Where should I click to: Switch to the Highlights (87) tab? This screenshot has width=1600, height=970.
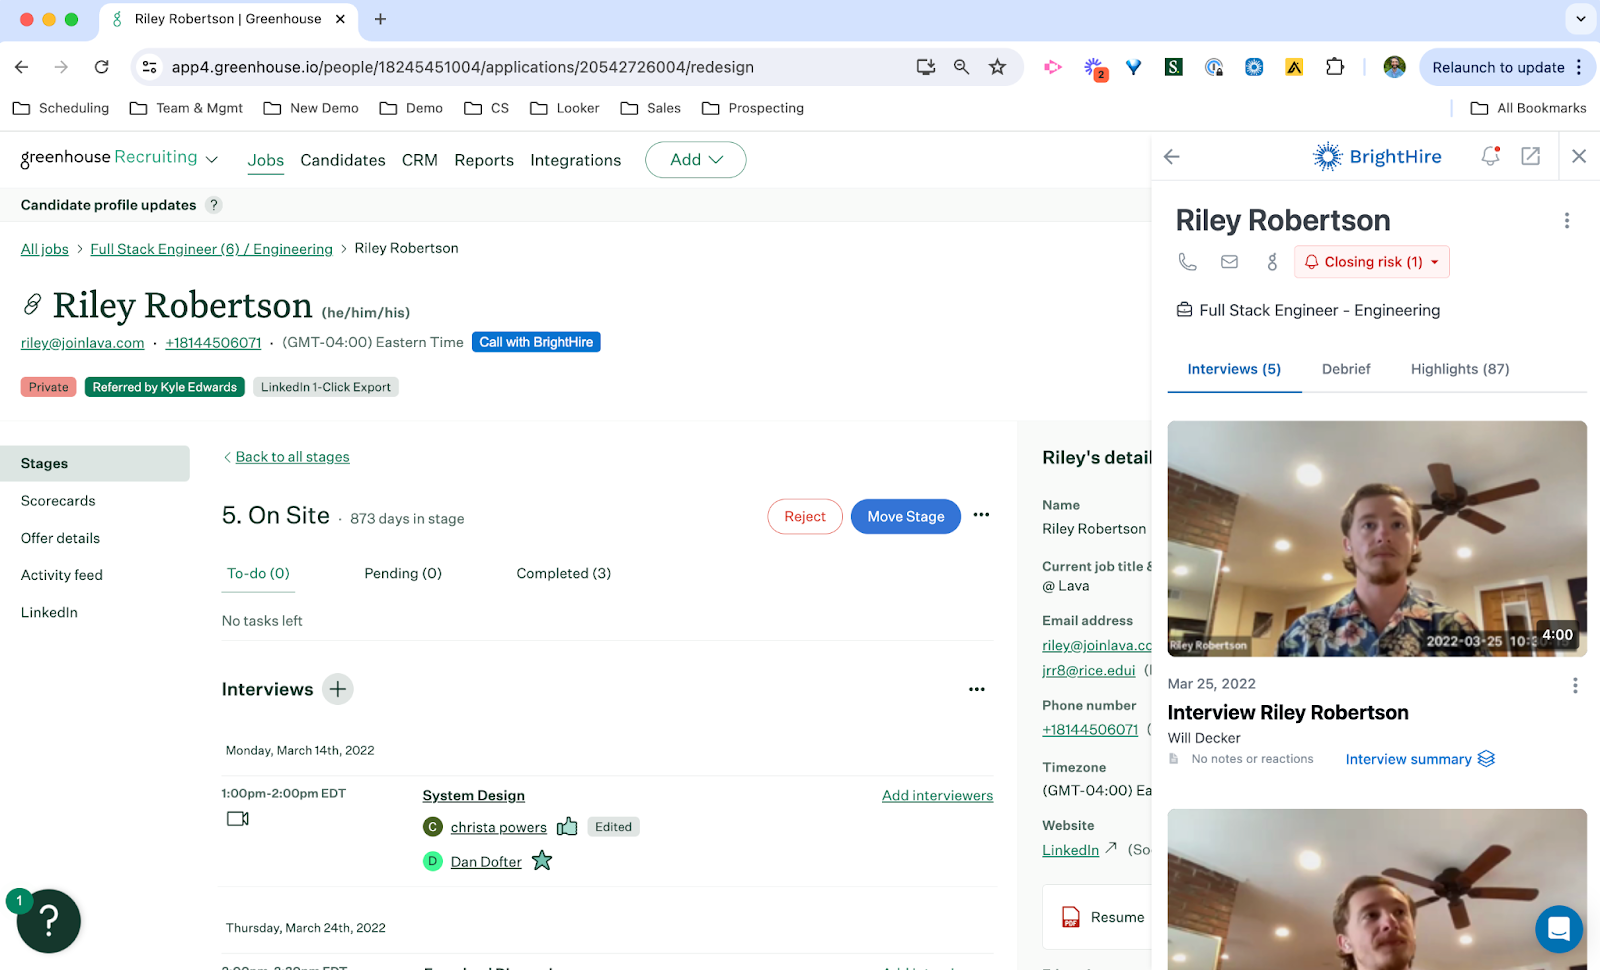(x=1459, y=369)
